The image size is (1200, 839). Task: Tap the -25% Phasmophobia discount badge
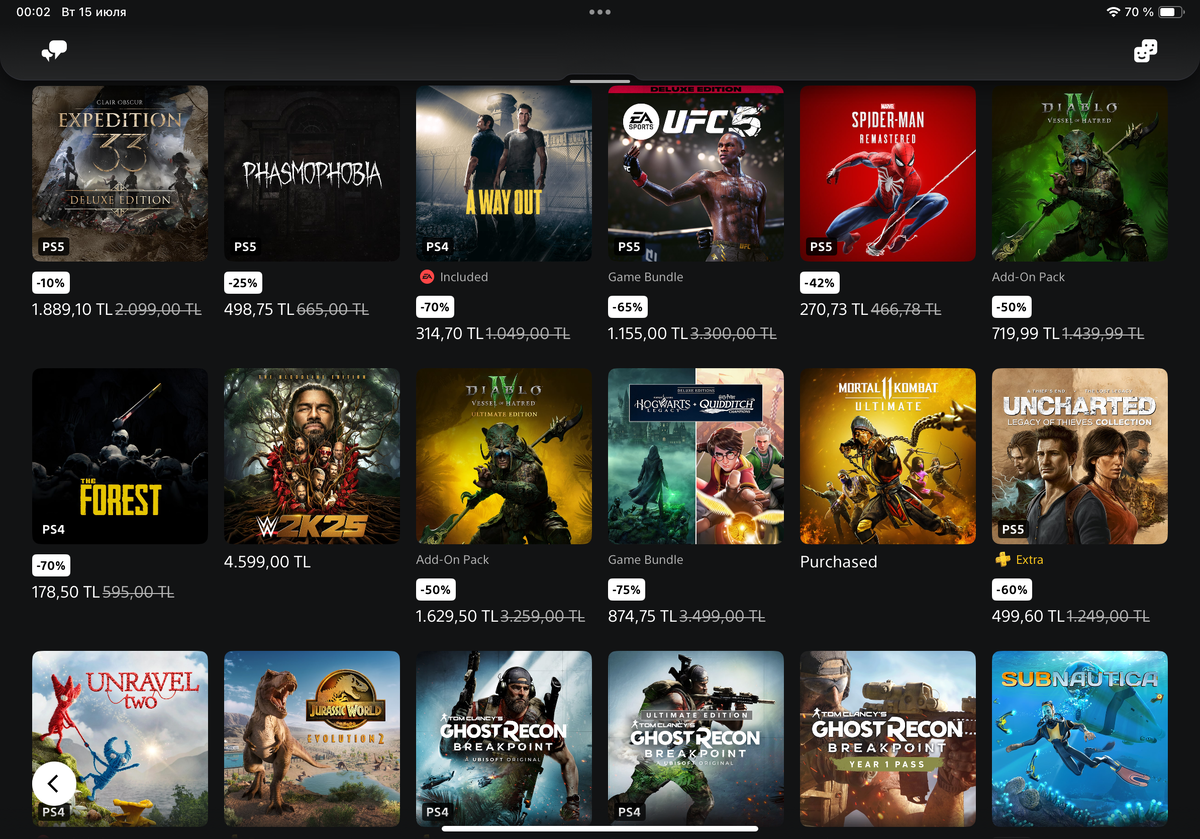244,283
